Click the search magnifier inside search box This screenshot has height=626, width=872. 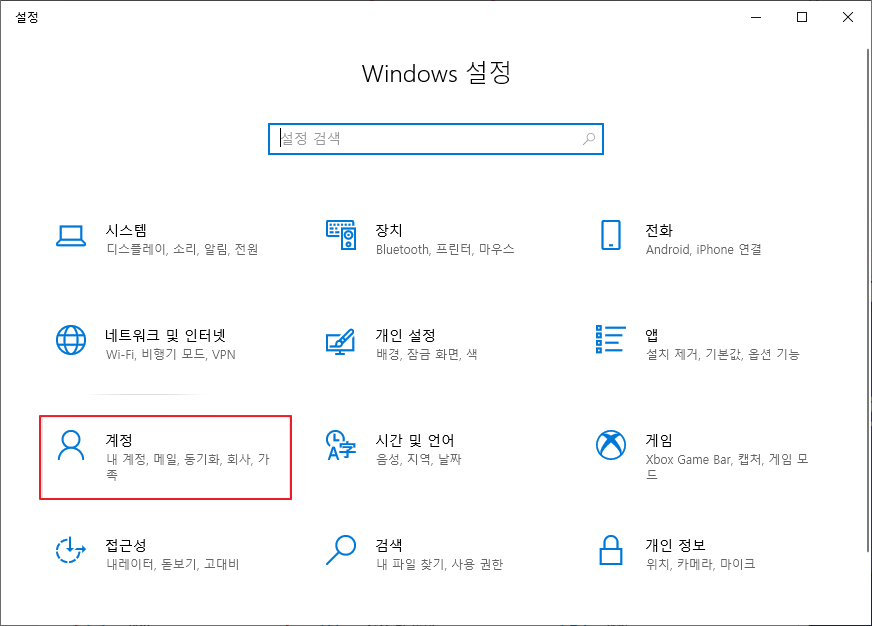pos(589,139)
